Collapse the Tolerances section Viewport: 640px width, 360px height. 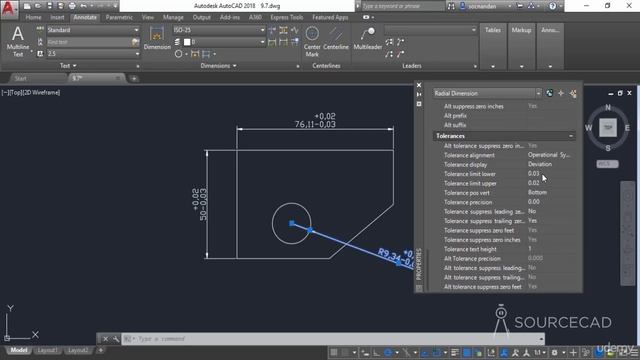tap(571, 136)
